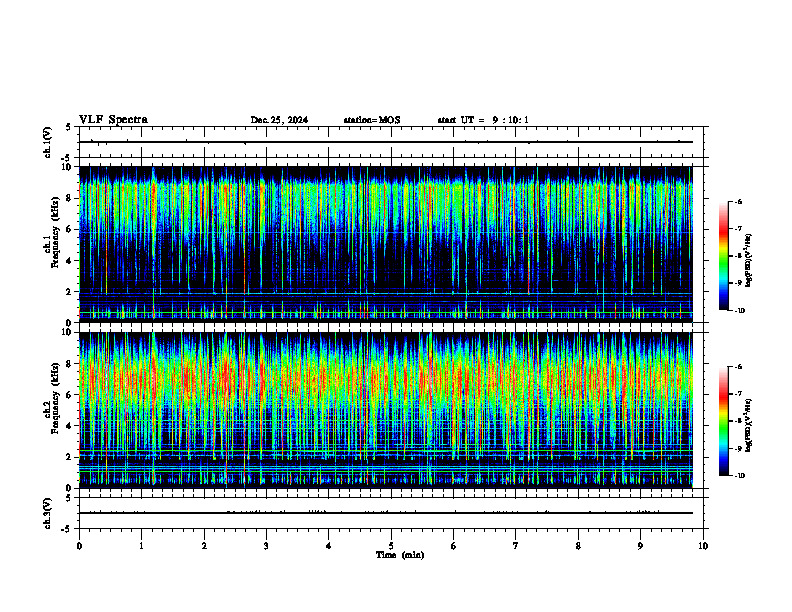Click the "5" tick on ch.1(V) axis
The height and width of the screenshot is (612, 792).
click(x=68, y=127)
